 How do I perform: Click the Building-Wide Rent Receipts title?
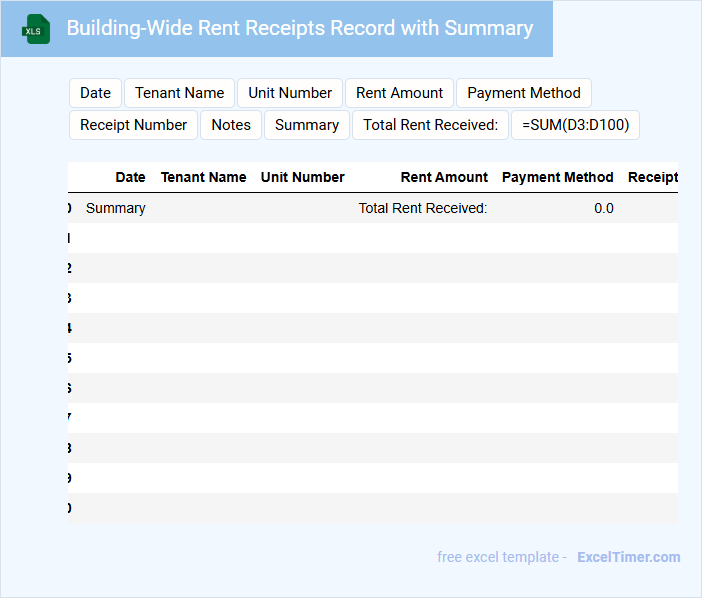(299, 28)
